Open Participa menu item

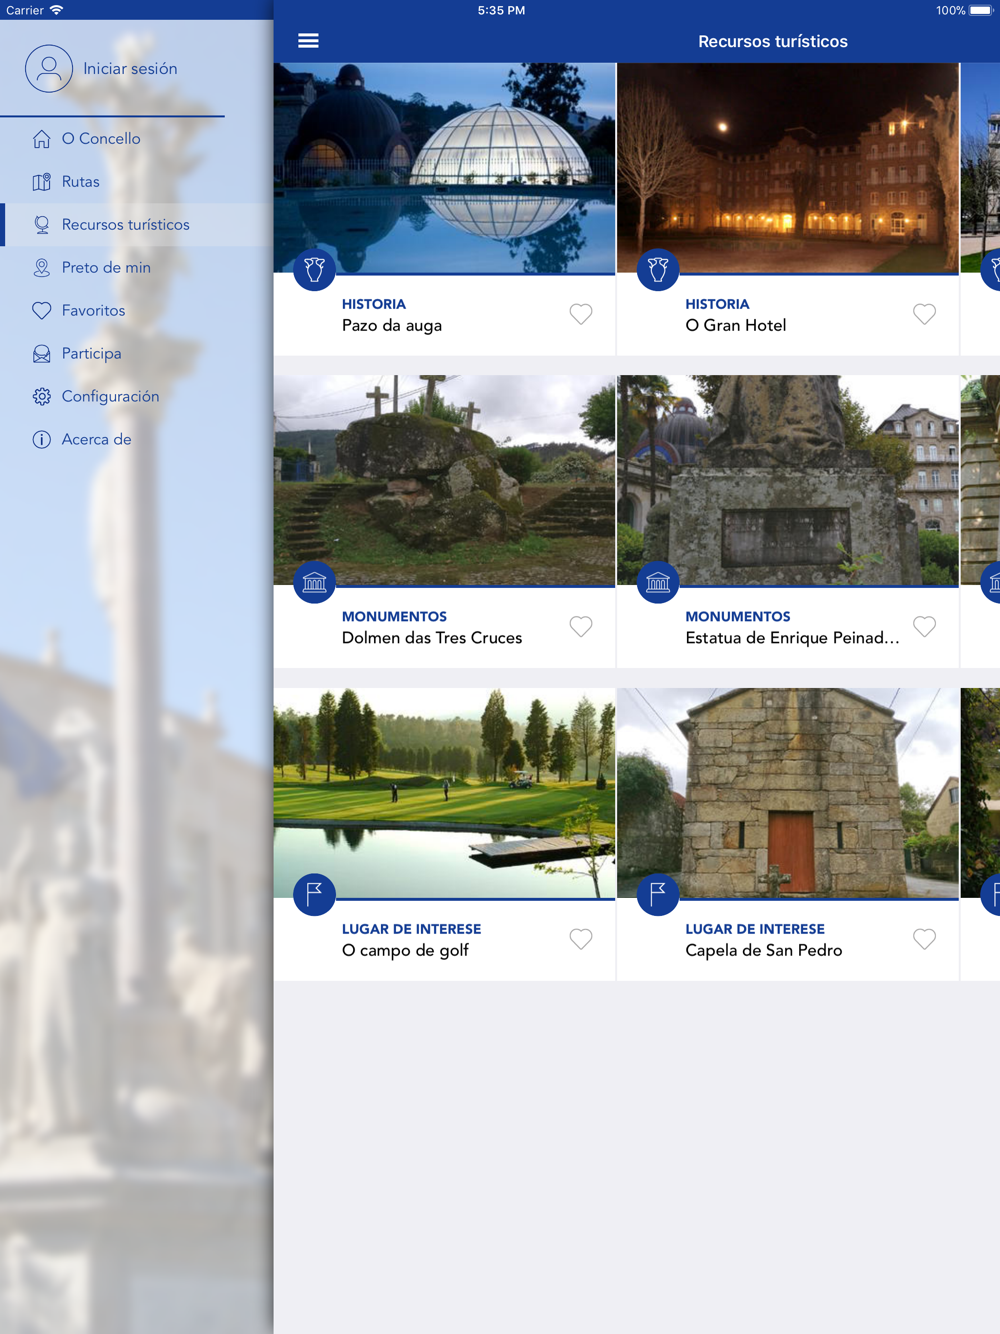point(137,354)
